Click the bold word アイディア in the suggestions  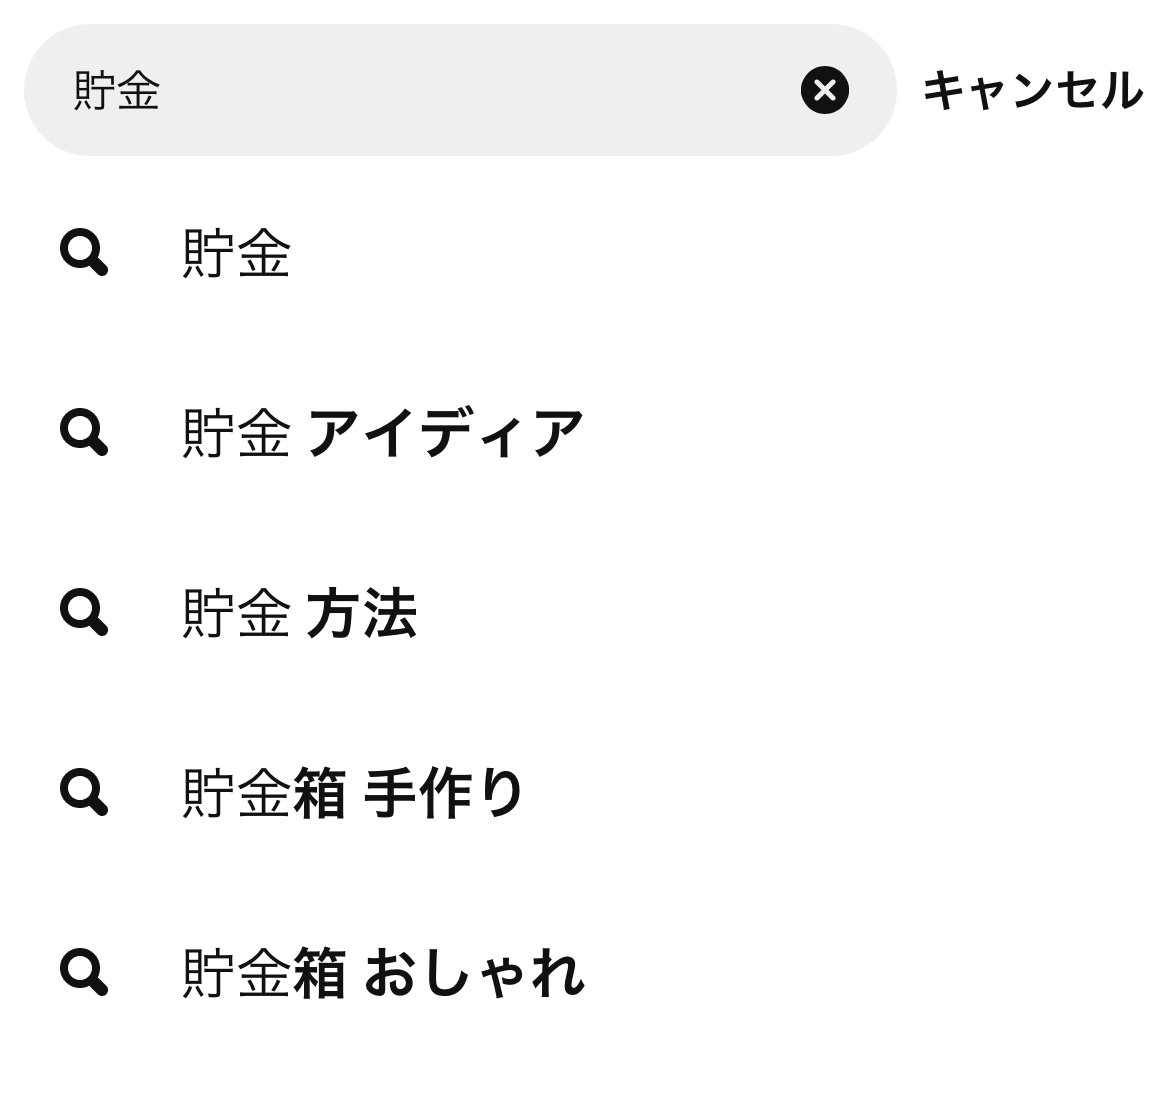tap(445, 433)
